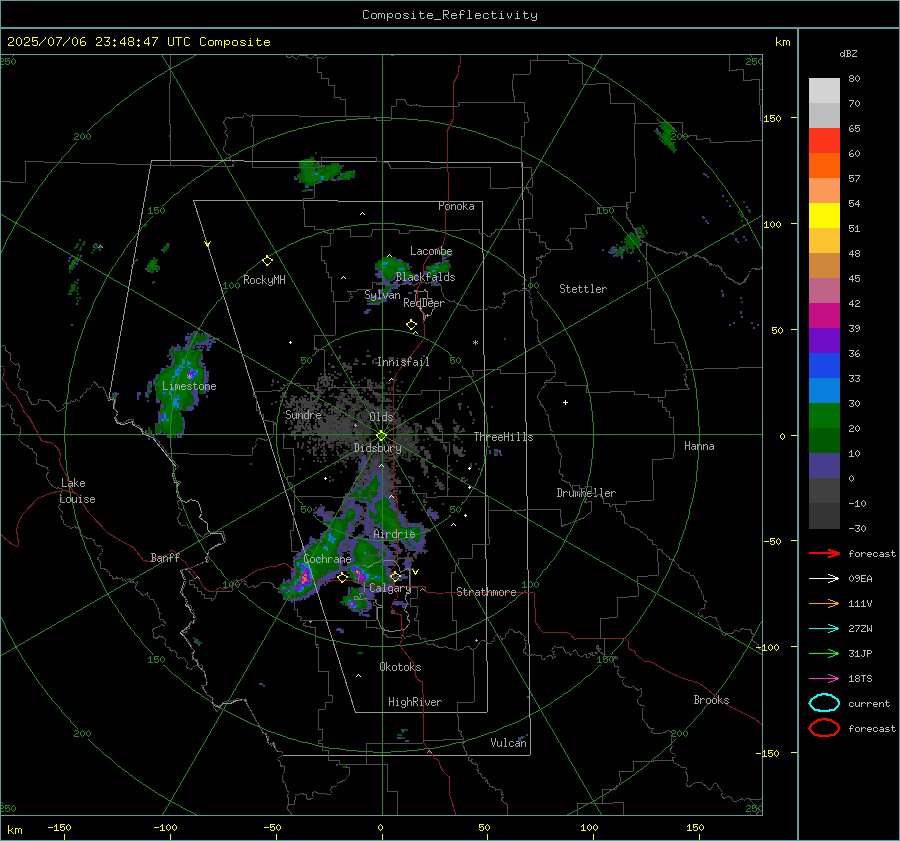Click the green 31JP arrow legend icon
This screenshot has height=841, width=900.
[824, 653]
